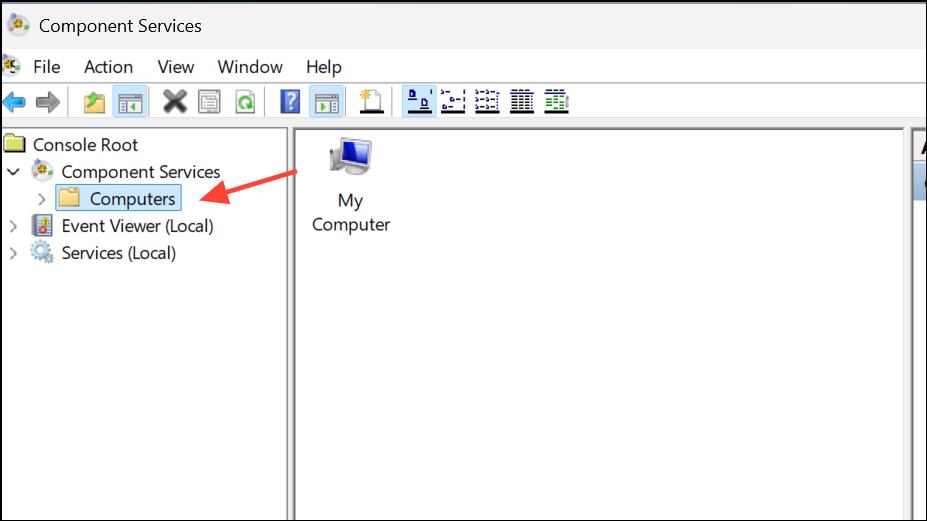This screenshot has width=927, height=521.
Task: Switch to Large Icons view
Action: coord(420,101)
